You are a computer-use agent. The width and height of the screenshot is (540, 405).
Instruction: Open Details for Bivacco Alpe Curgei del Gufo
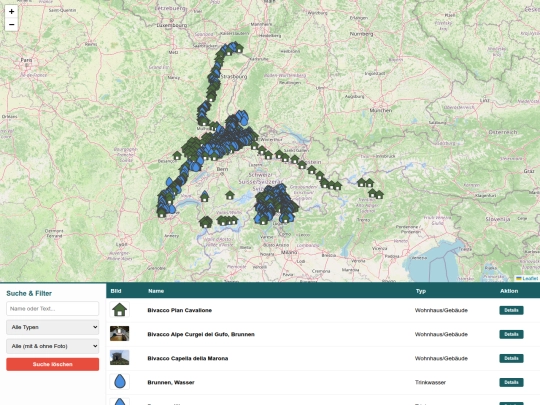[511, 334]
